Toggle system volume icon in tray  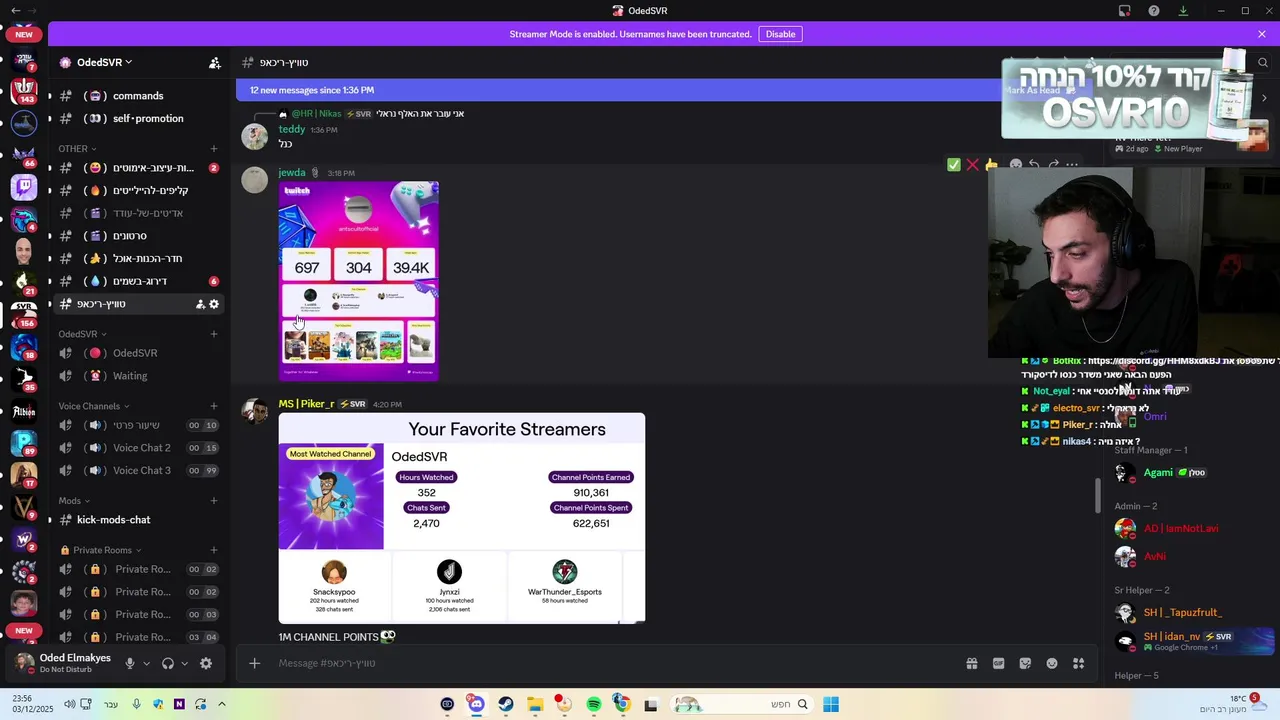[x=70, y=704]
